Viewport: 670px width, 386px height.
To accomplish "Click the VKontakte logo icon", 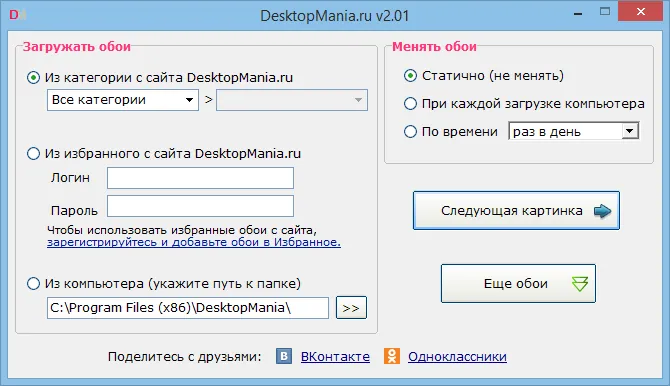I will click(x=284, y=356).
